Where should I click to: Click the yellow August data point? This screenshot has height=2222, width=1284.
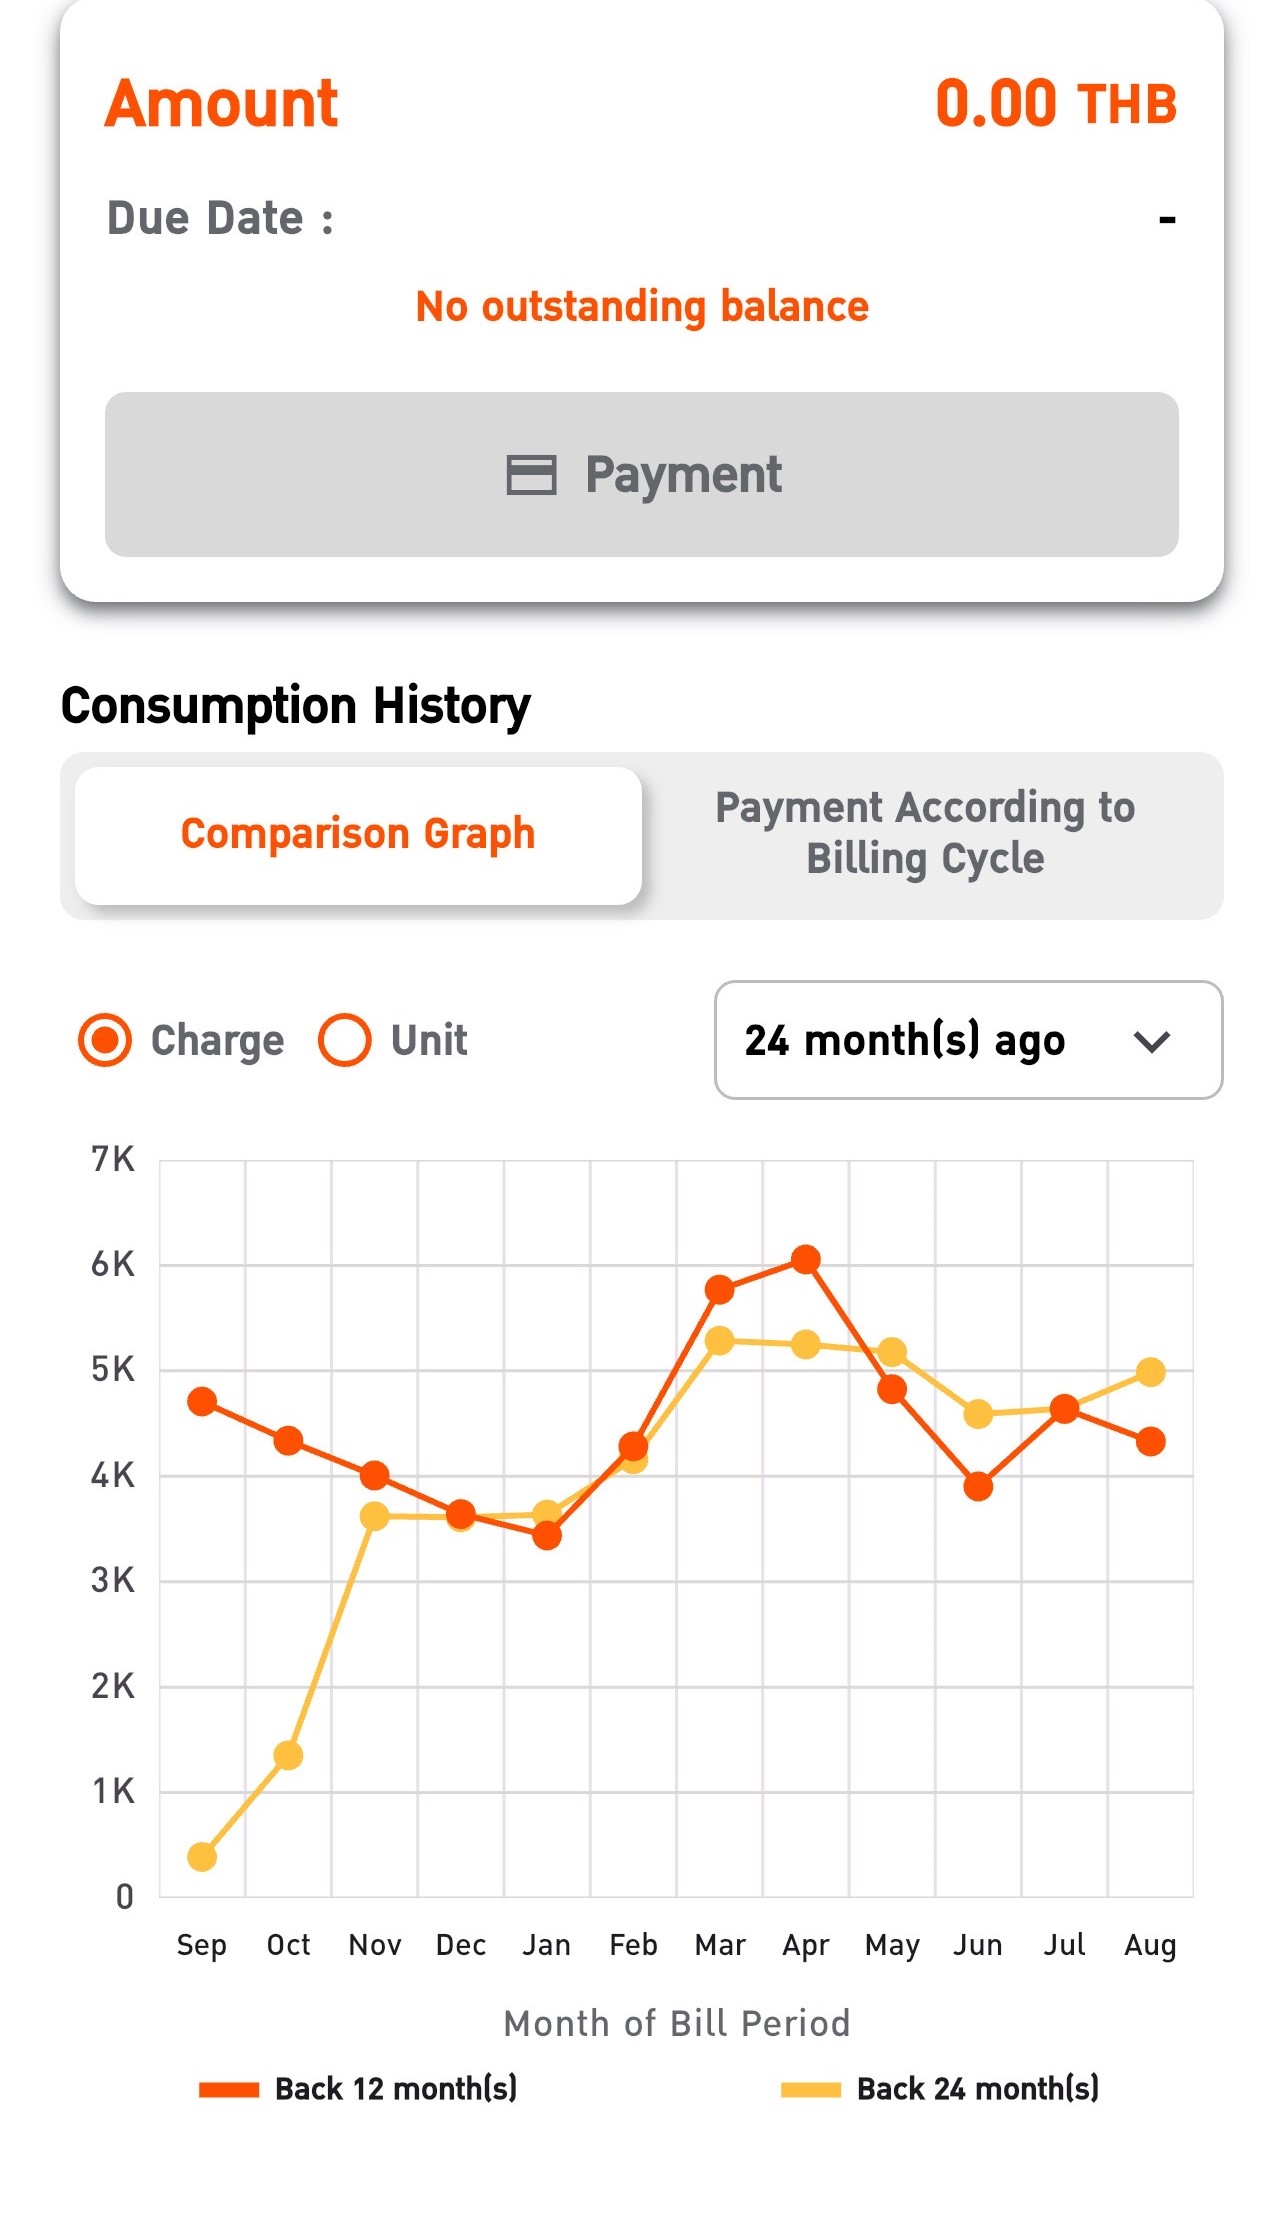pos(1151,1372)
